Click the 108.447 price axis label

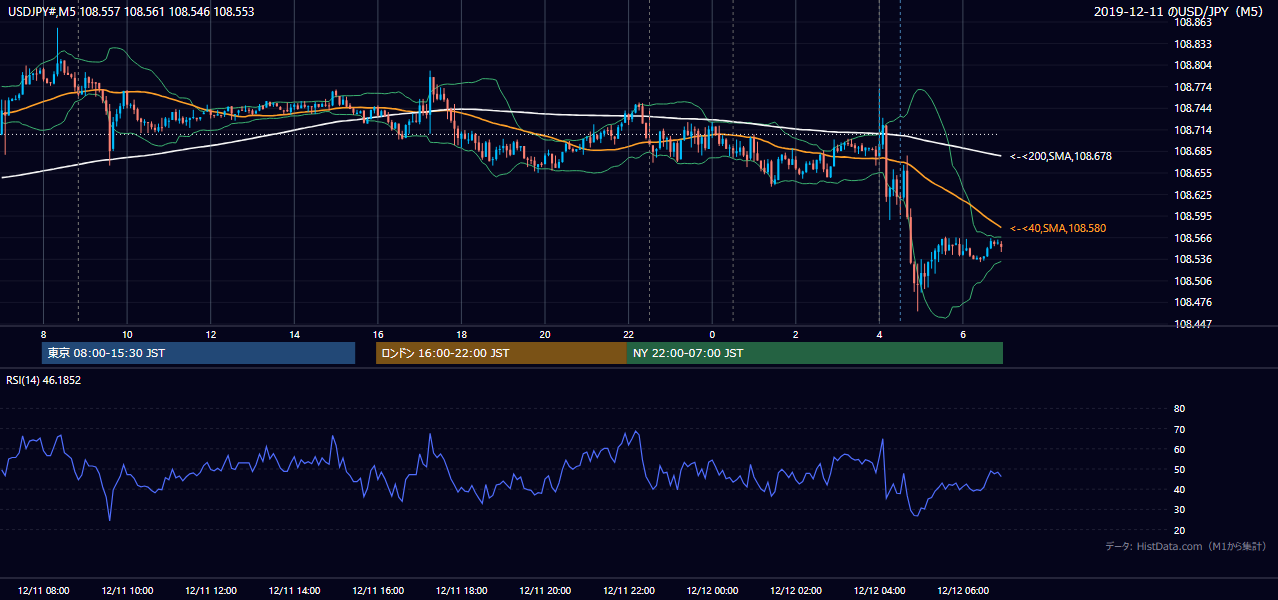tap(1194, 324)
